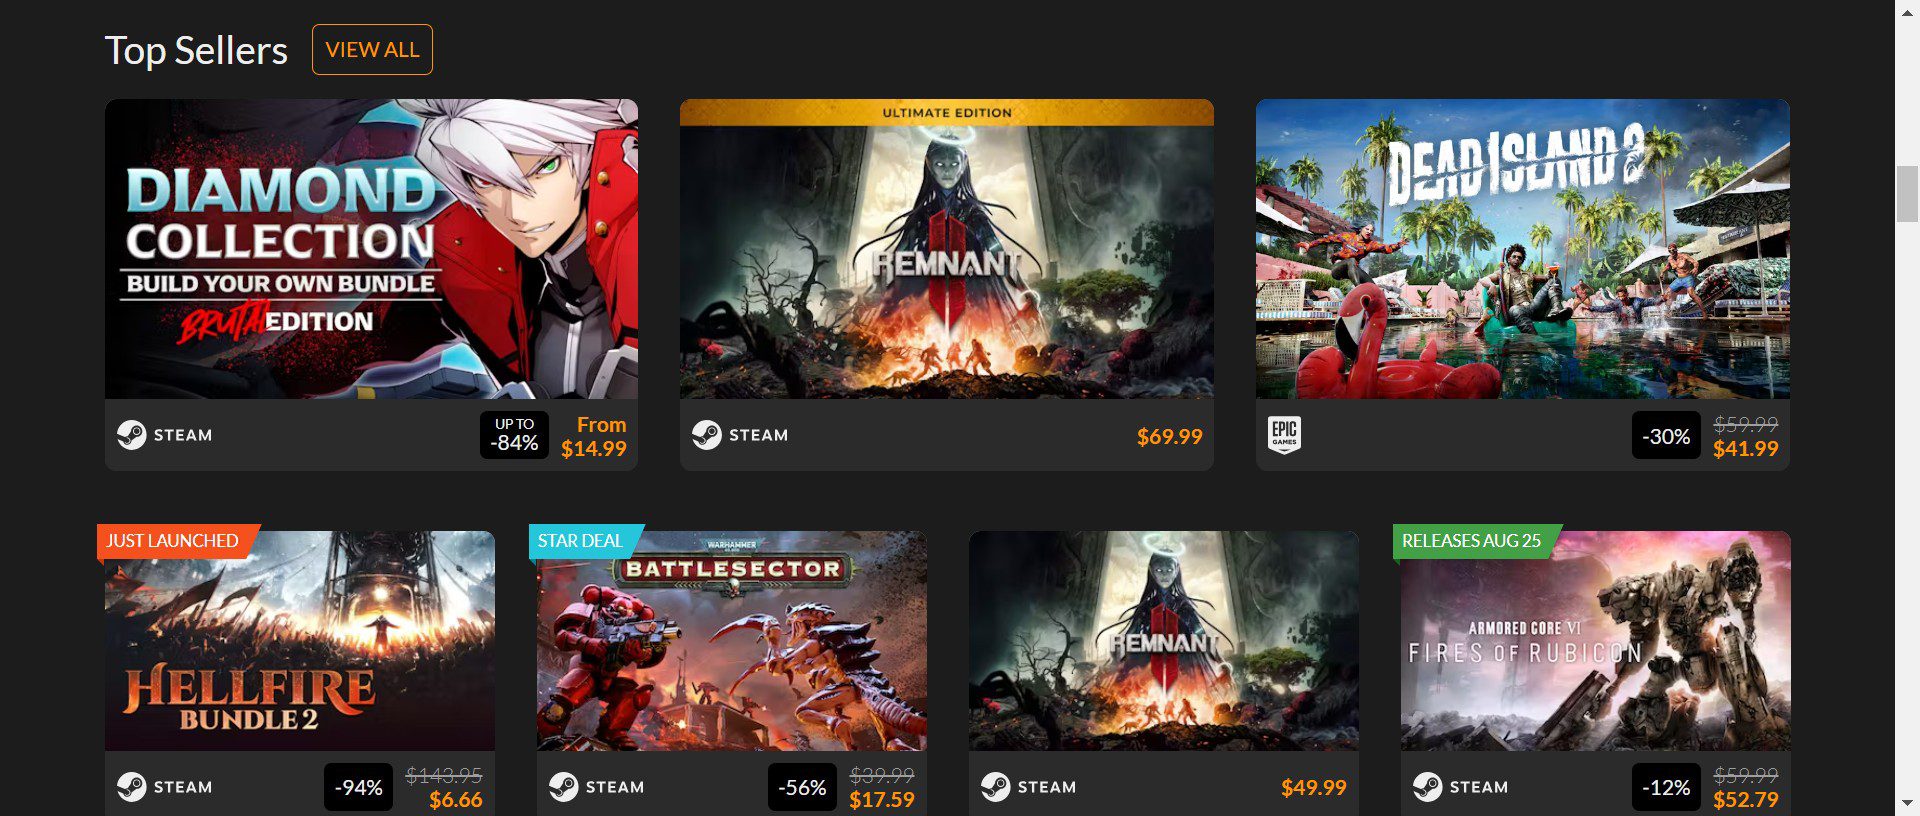
Task: Click the scrollbar down arrow
Action: pyautogui.click(x=1907, y=804)
